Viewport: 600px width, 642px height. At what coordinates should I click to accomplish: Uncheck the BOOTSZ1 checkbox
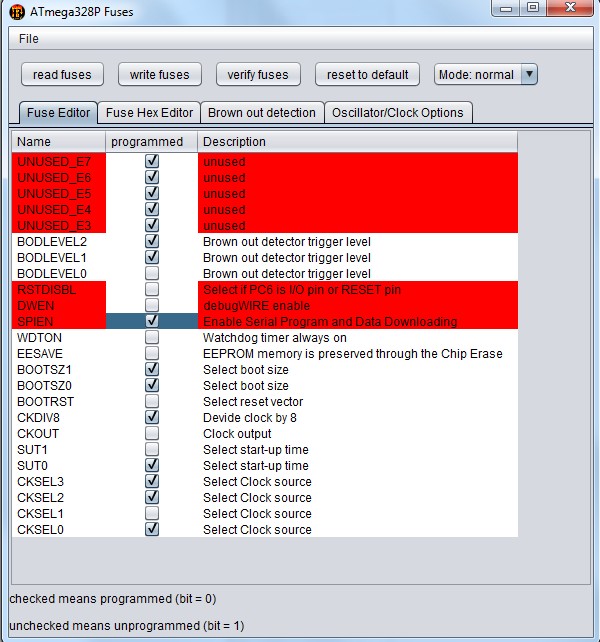[x=152, y=369]
